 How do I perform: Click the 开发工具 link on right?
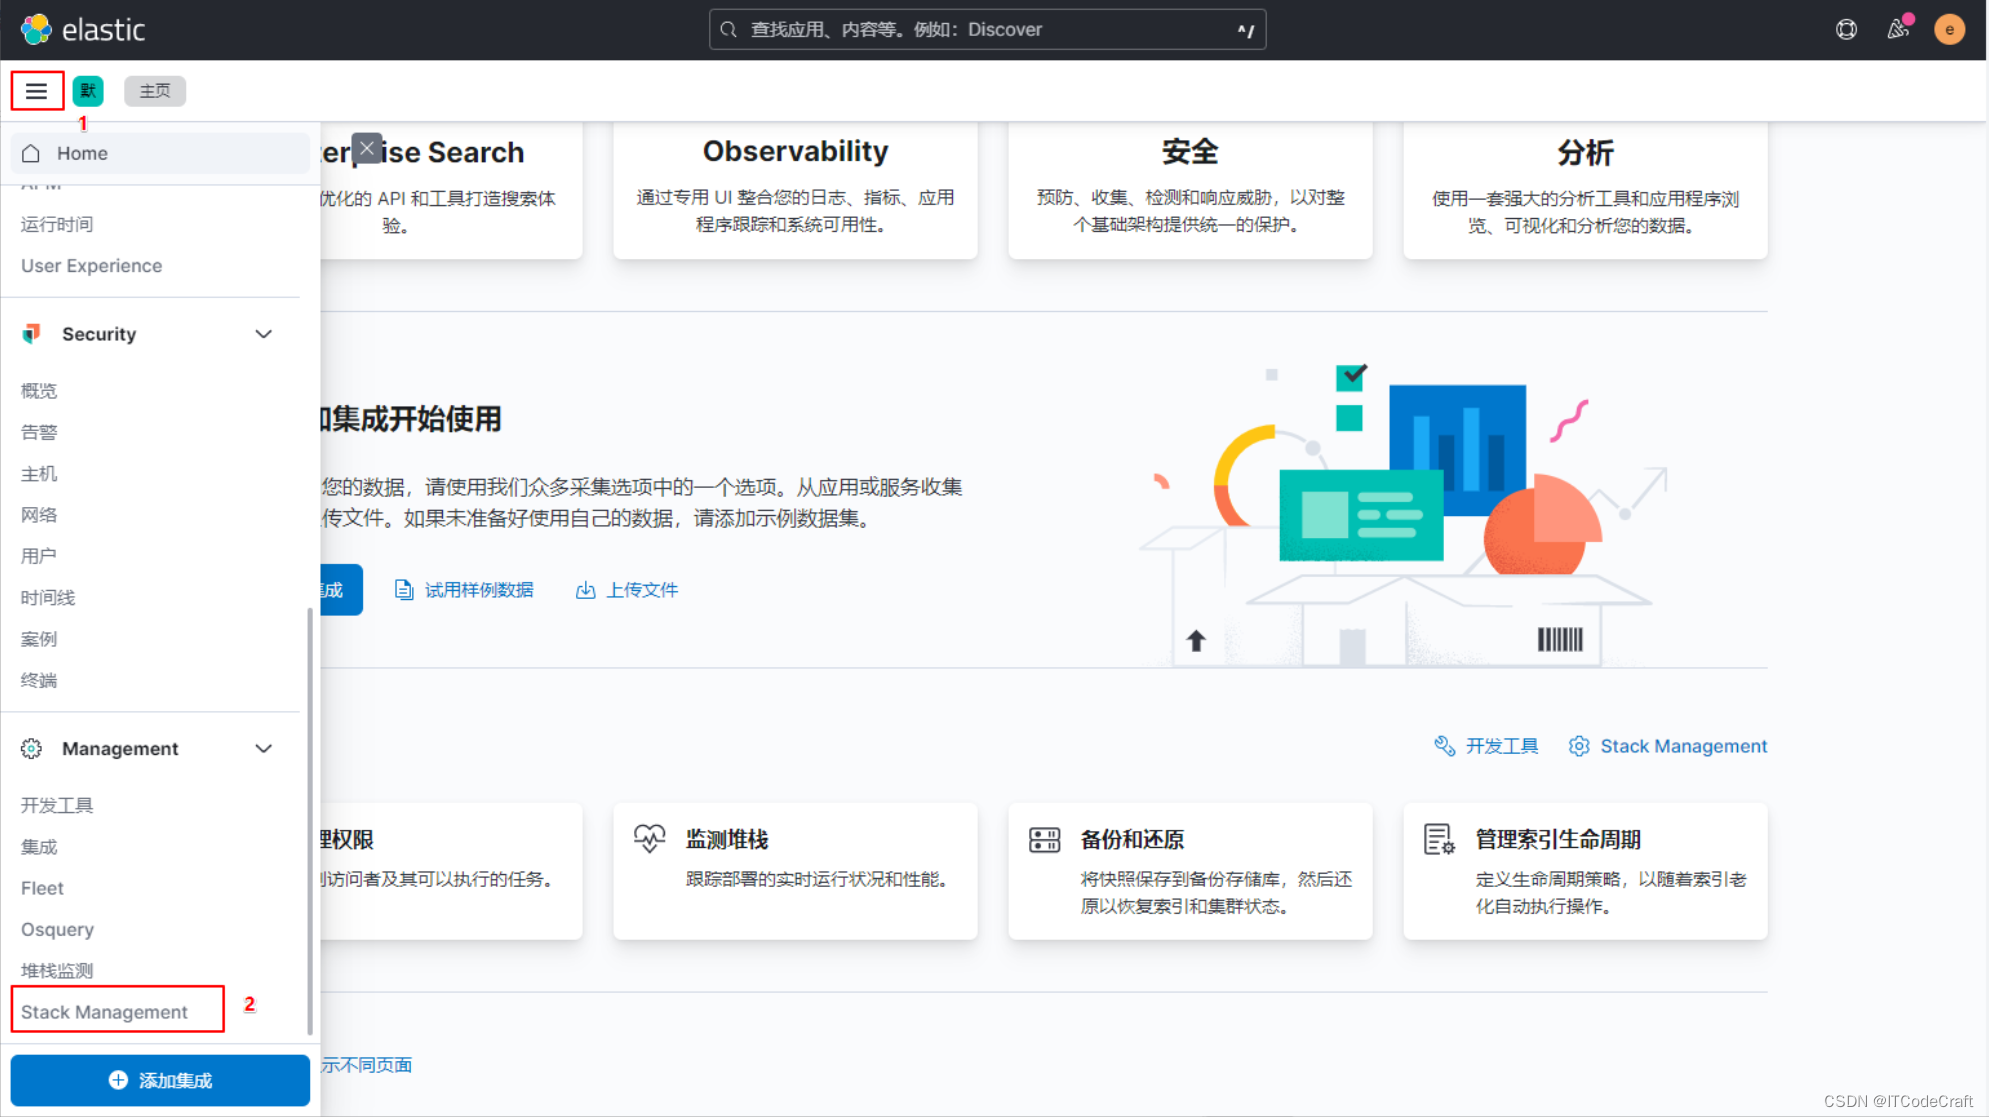(x=1502, y=746)
